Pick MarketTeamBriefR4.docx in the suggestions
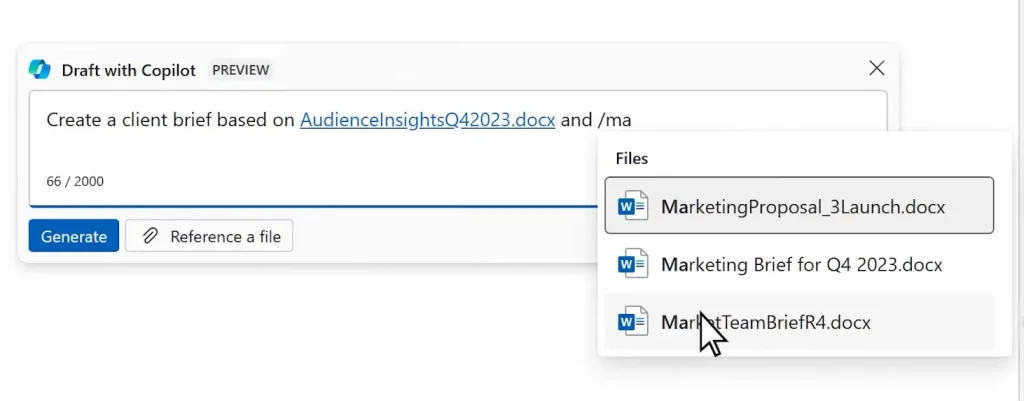This screenshot has height=401, width=1024. click(766, 322)
